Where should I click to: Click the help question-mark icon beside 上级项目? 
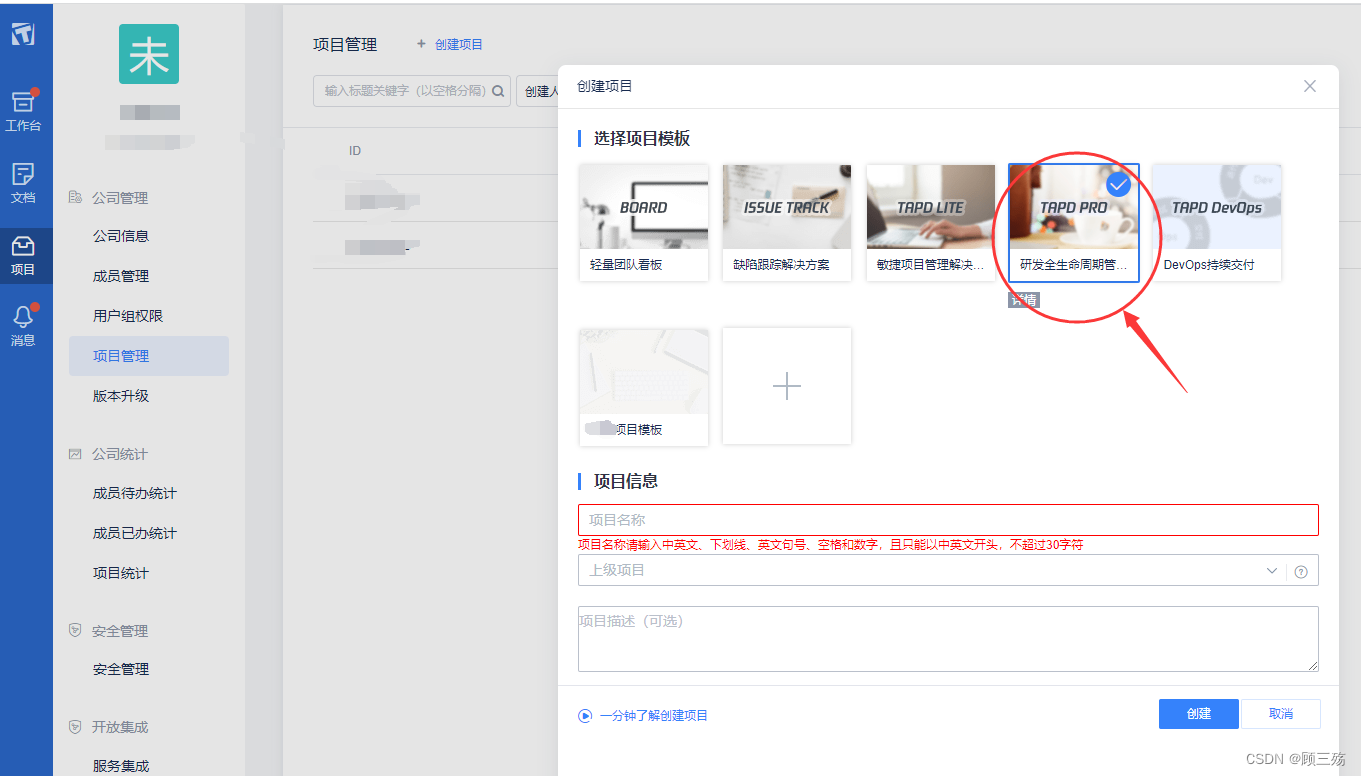pyautogui.click(x=1301, y=572)
